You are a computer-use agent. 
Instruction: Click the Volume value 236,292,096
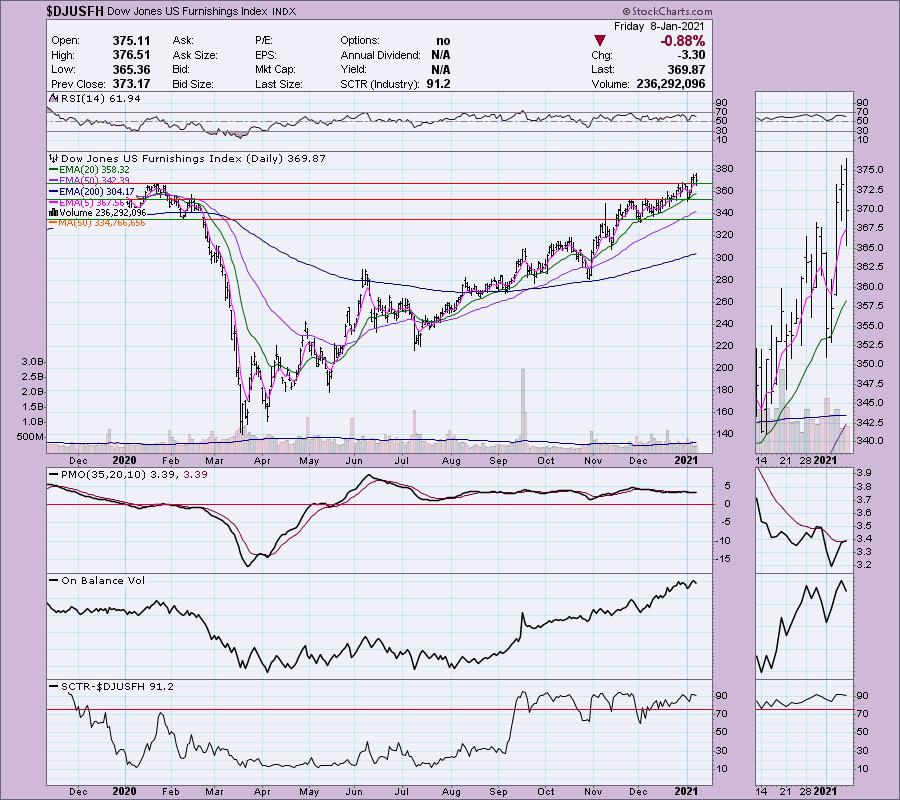click(x=670, y=84)
